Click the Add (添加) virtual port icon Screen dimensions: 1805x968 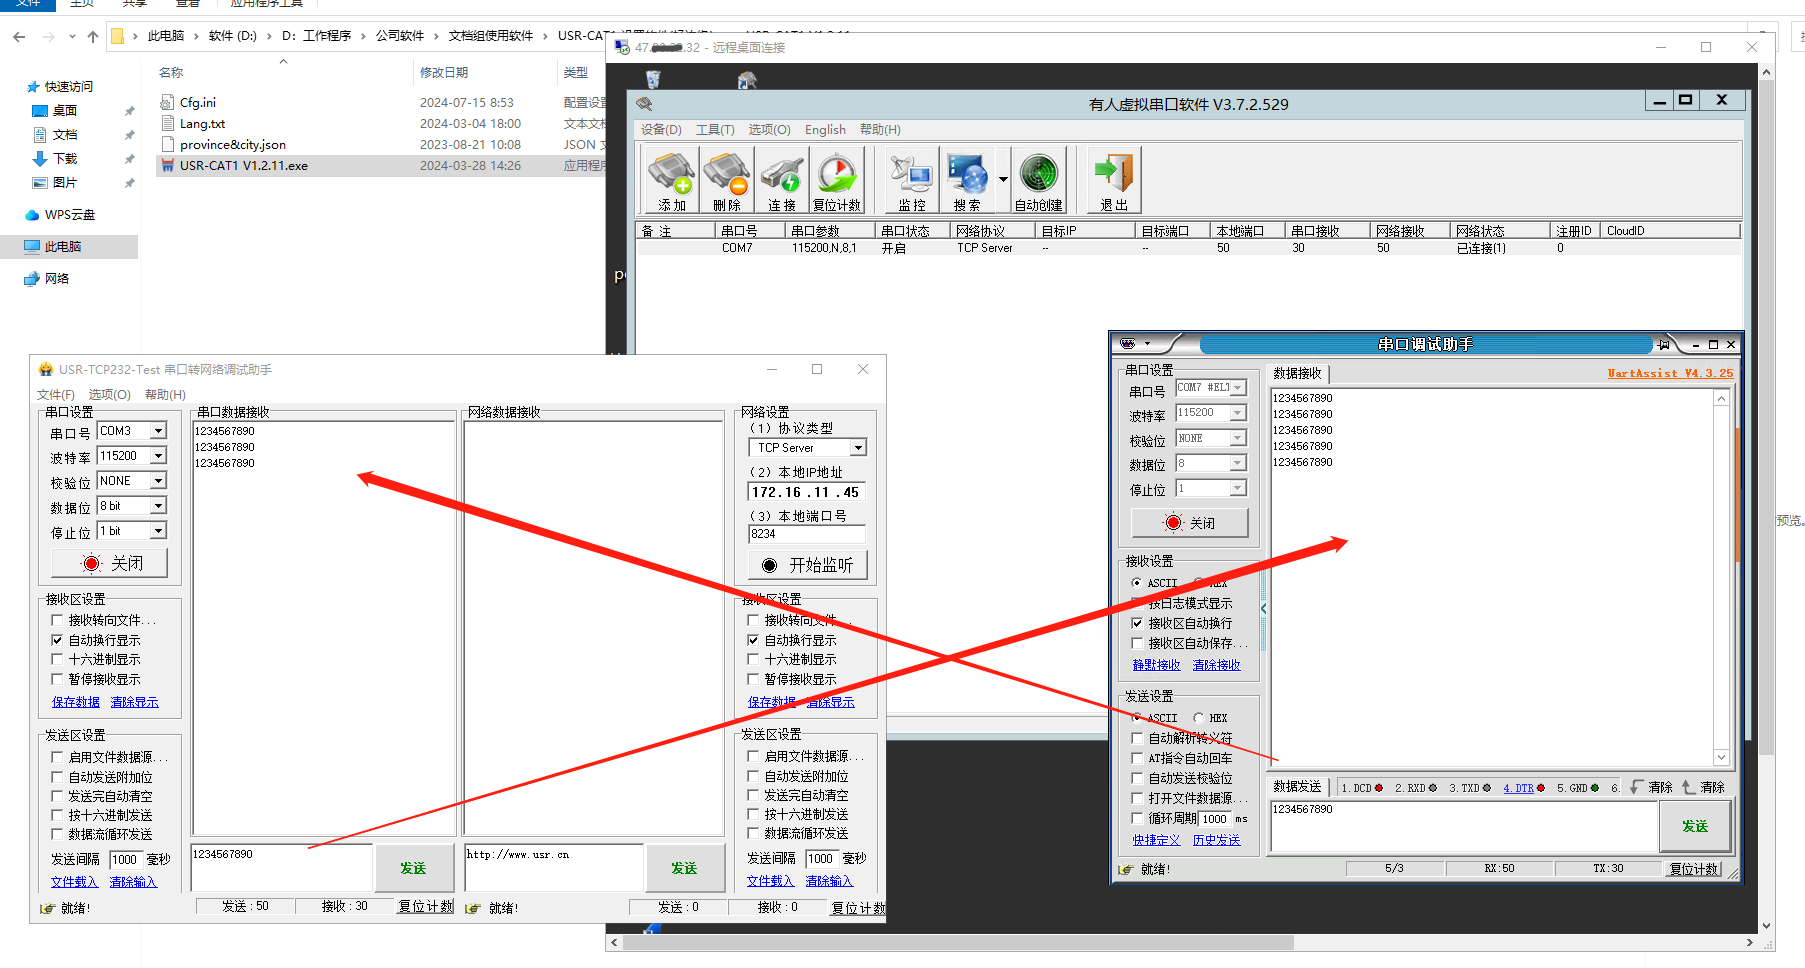[x=672, y=180]
